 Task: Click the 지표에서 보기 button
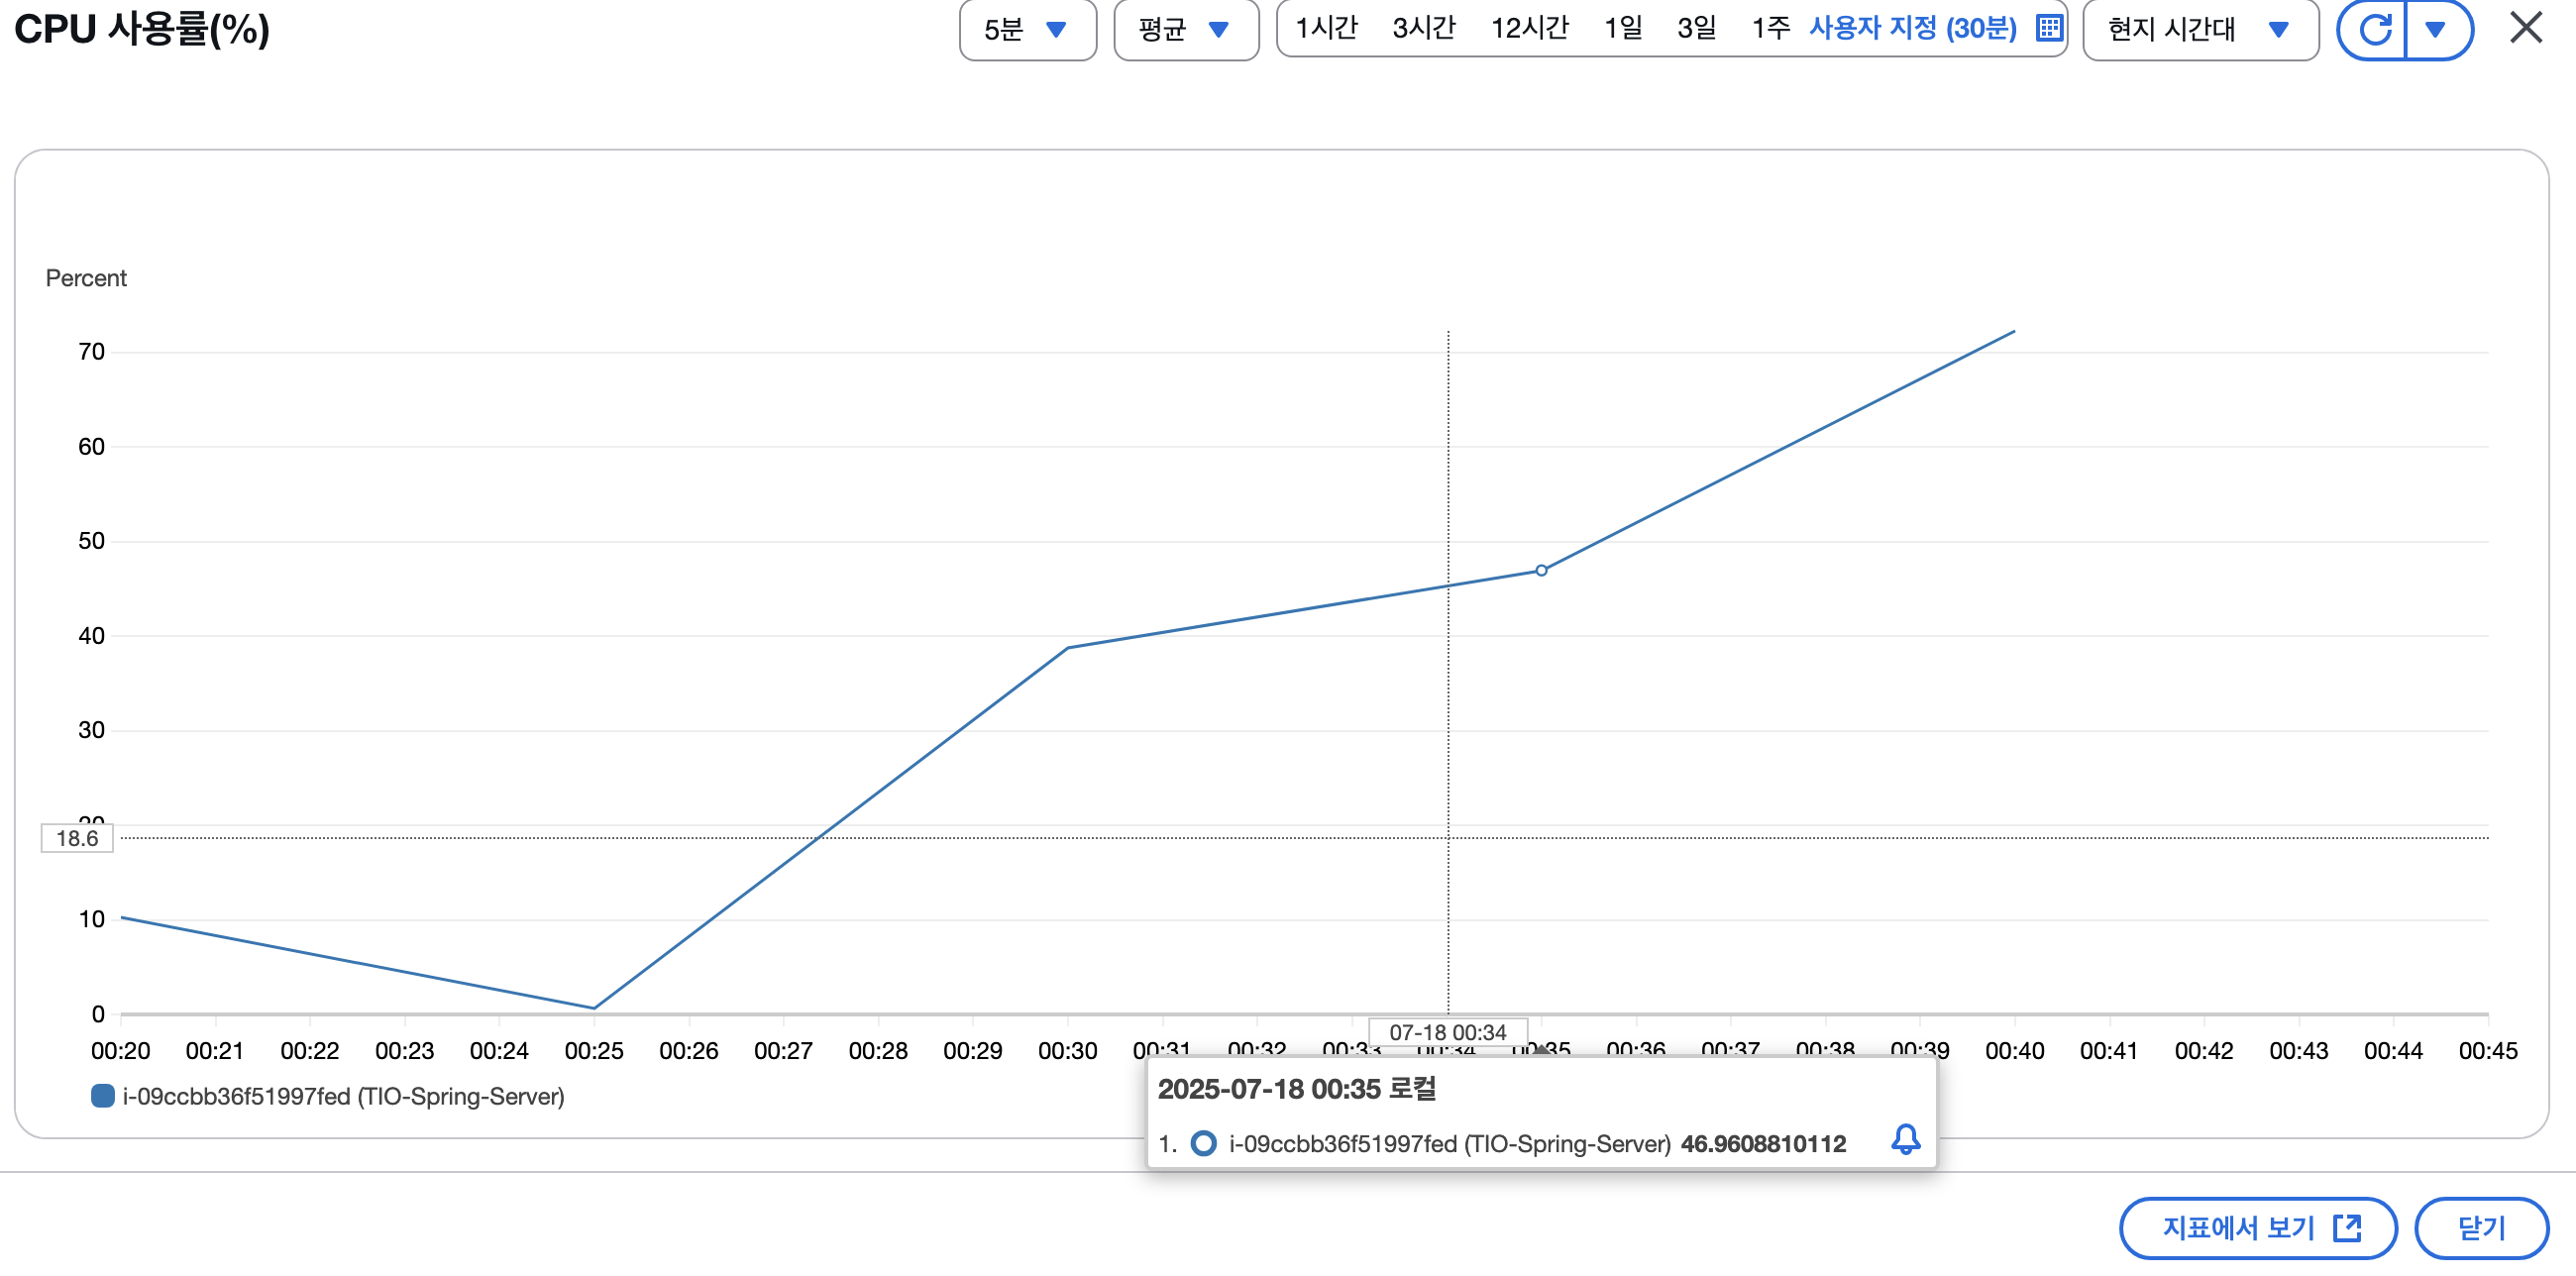click(x=2258, y=1227)
